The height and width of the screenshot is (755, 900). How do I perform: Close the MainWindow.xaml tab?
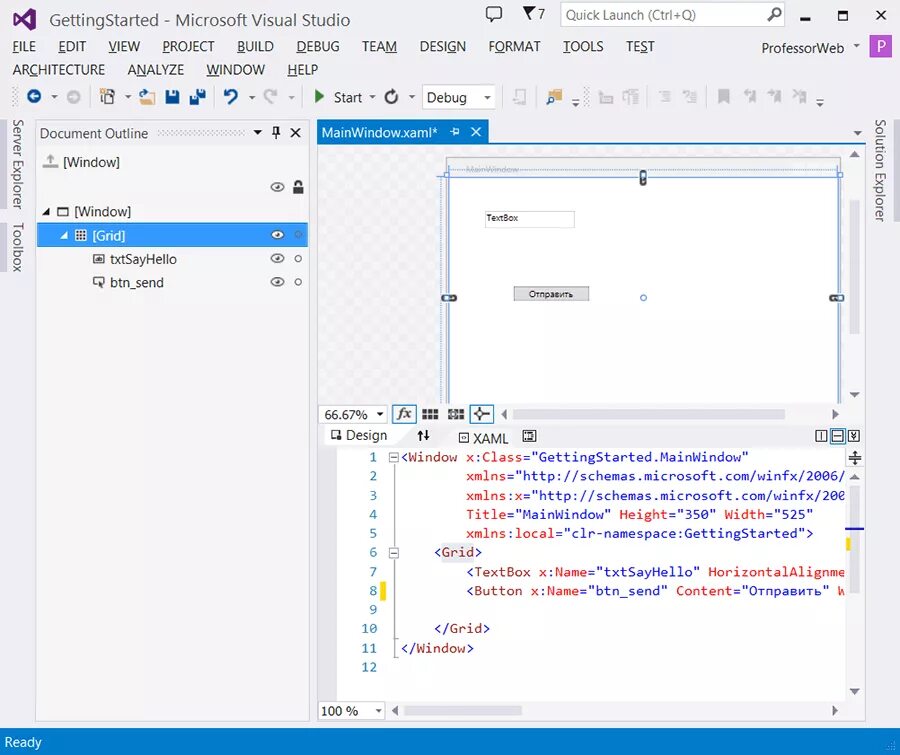pos(476,132)
